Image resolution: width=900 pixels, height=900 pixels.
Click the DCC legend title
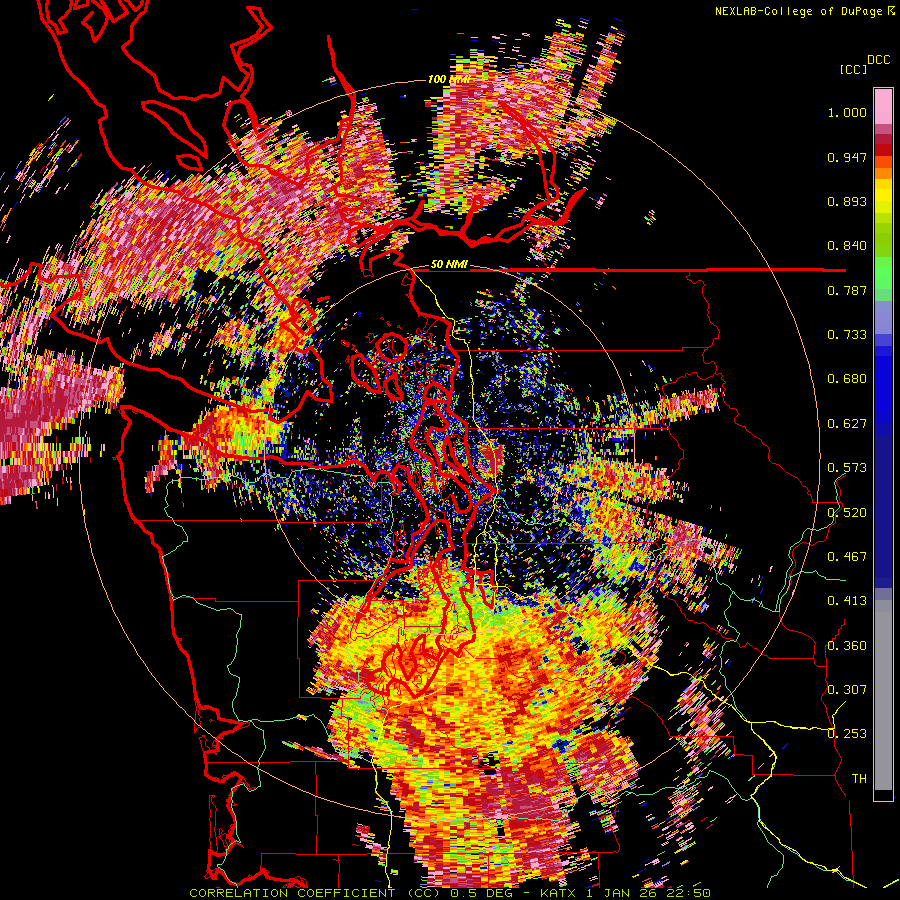pos(878,60)
